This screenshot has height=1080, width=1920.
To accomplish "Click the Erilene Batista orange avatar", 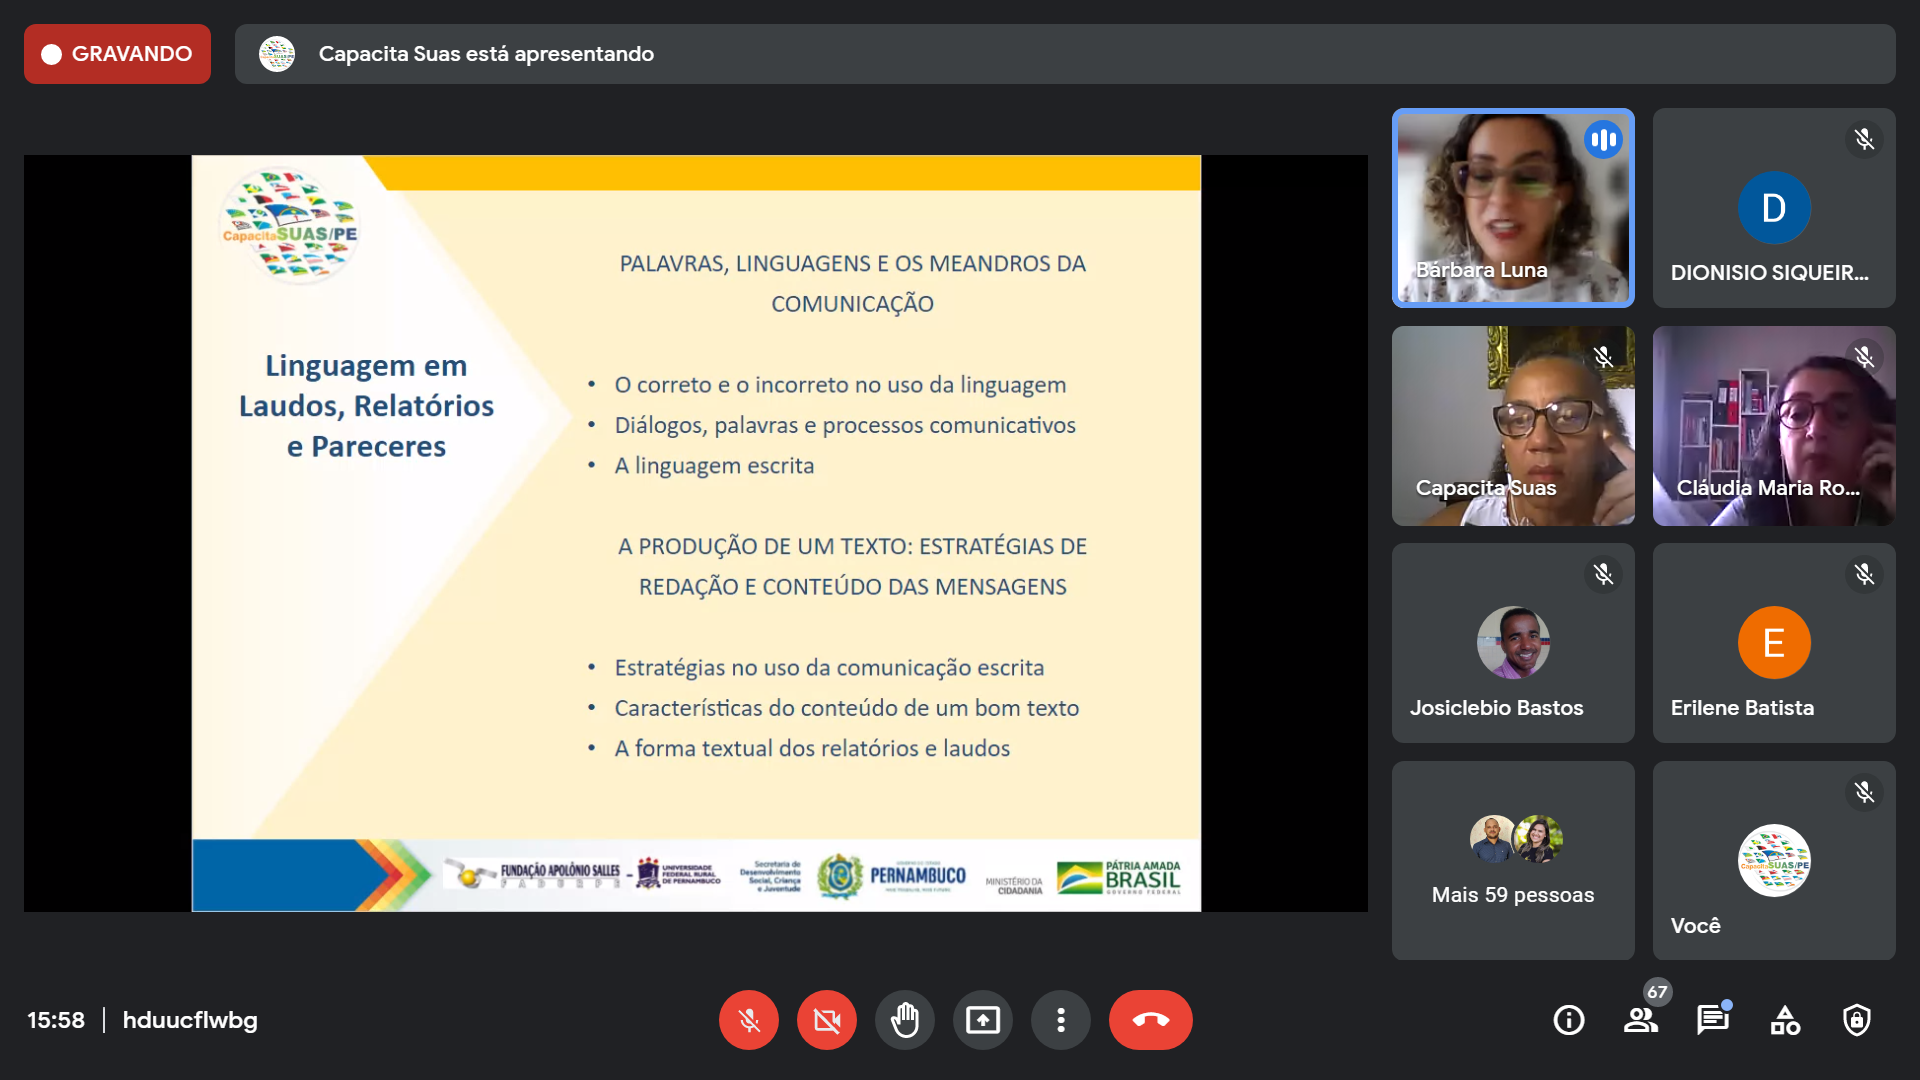I will coord(1773,643).
